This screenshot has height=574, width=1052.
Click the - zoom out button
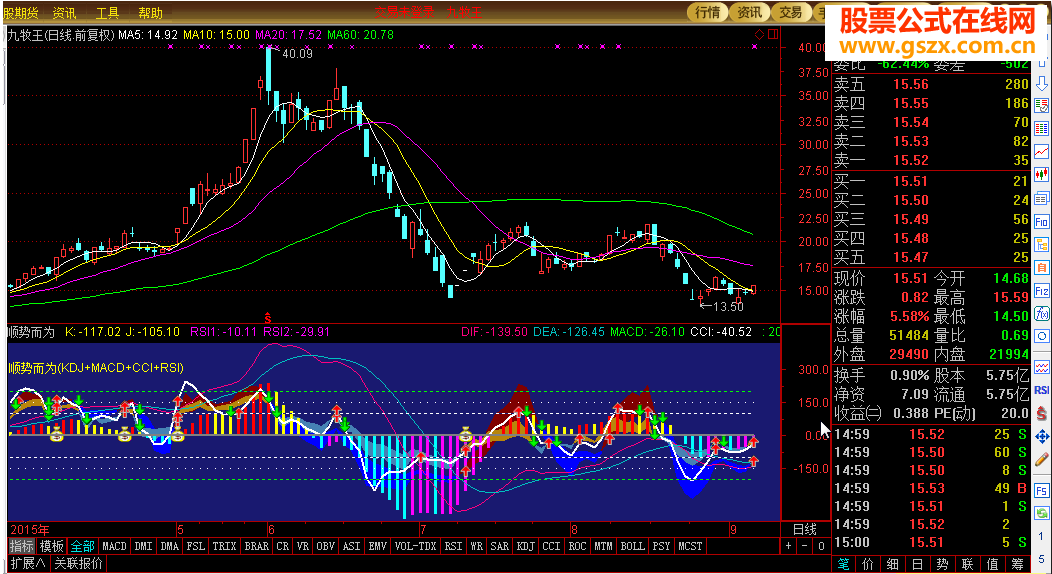tap(805, 547)
